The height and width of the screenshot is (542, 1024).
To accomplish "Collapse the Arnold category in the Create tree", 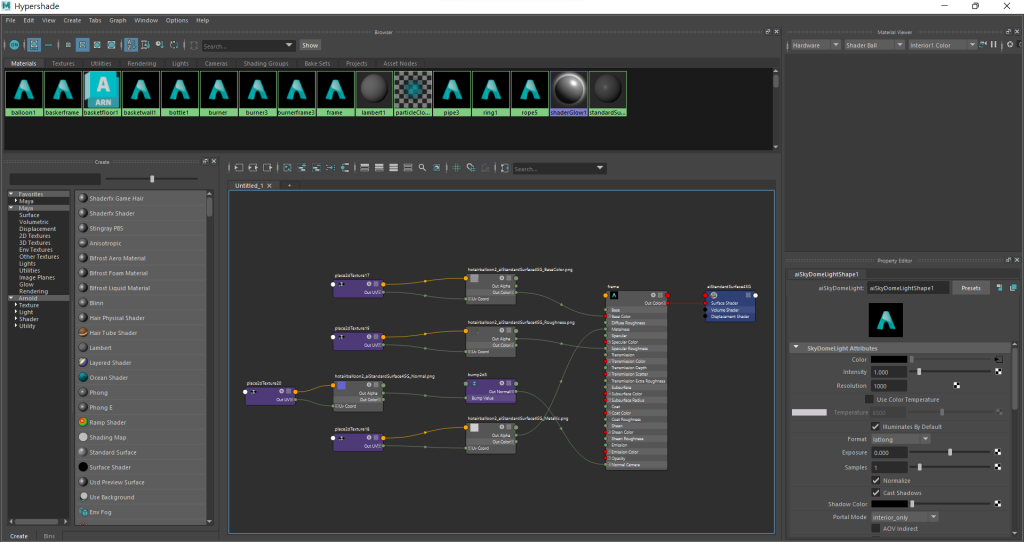I will [x=11, y=298].
